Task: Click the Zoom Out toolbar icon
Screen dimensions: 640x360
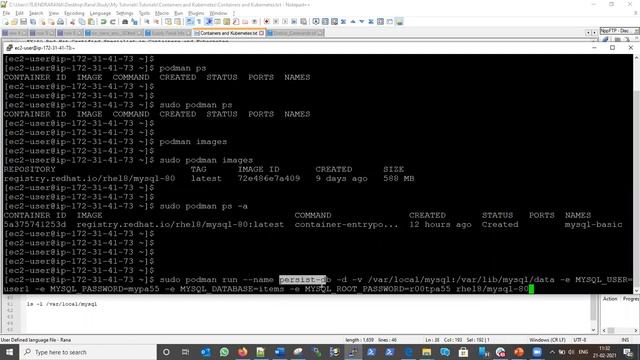Action: [x=156, y=22]
